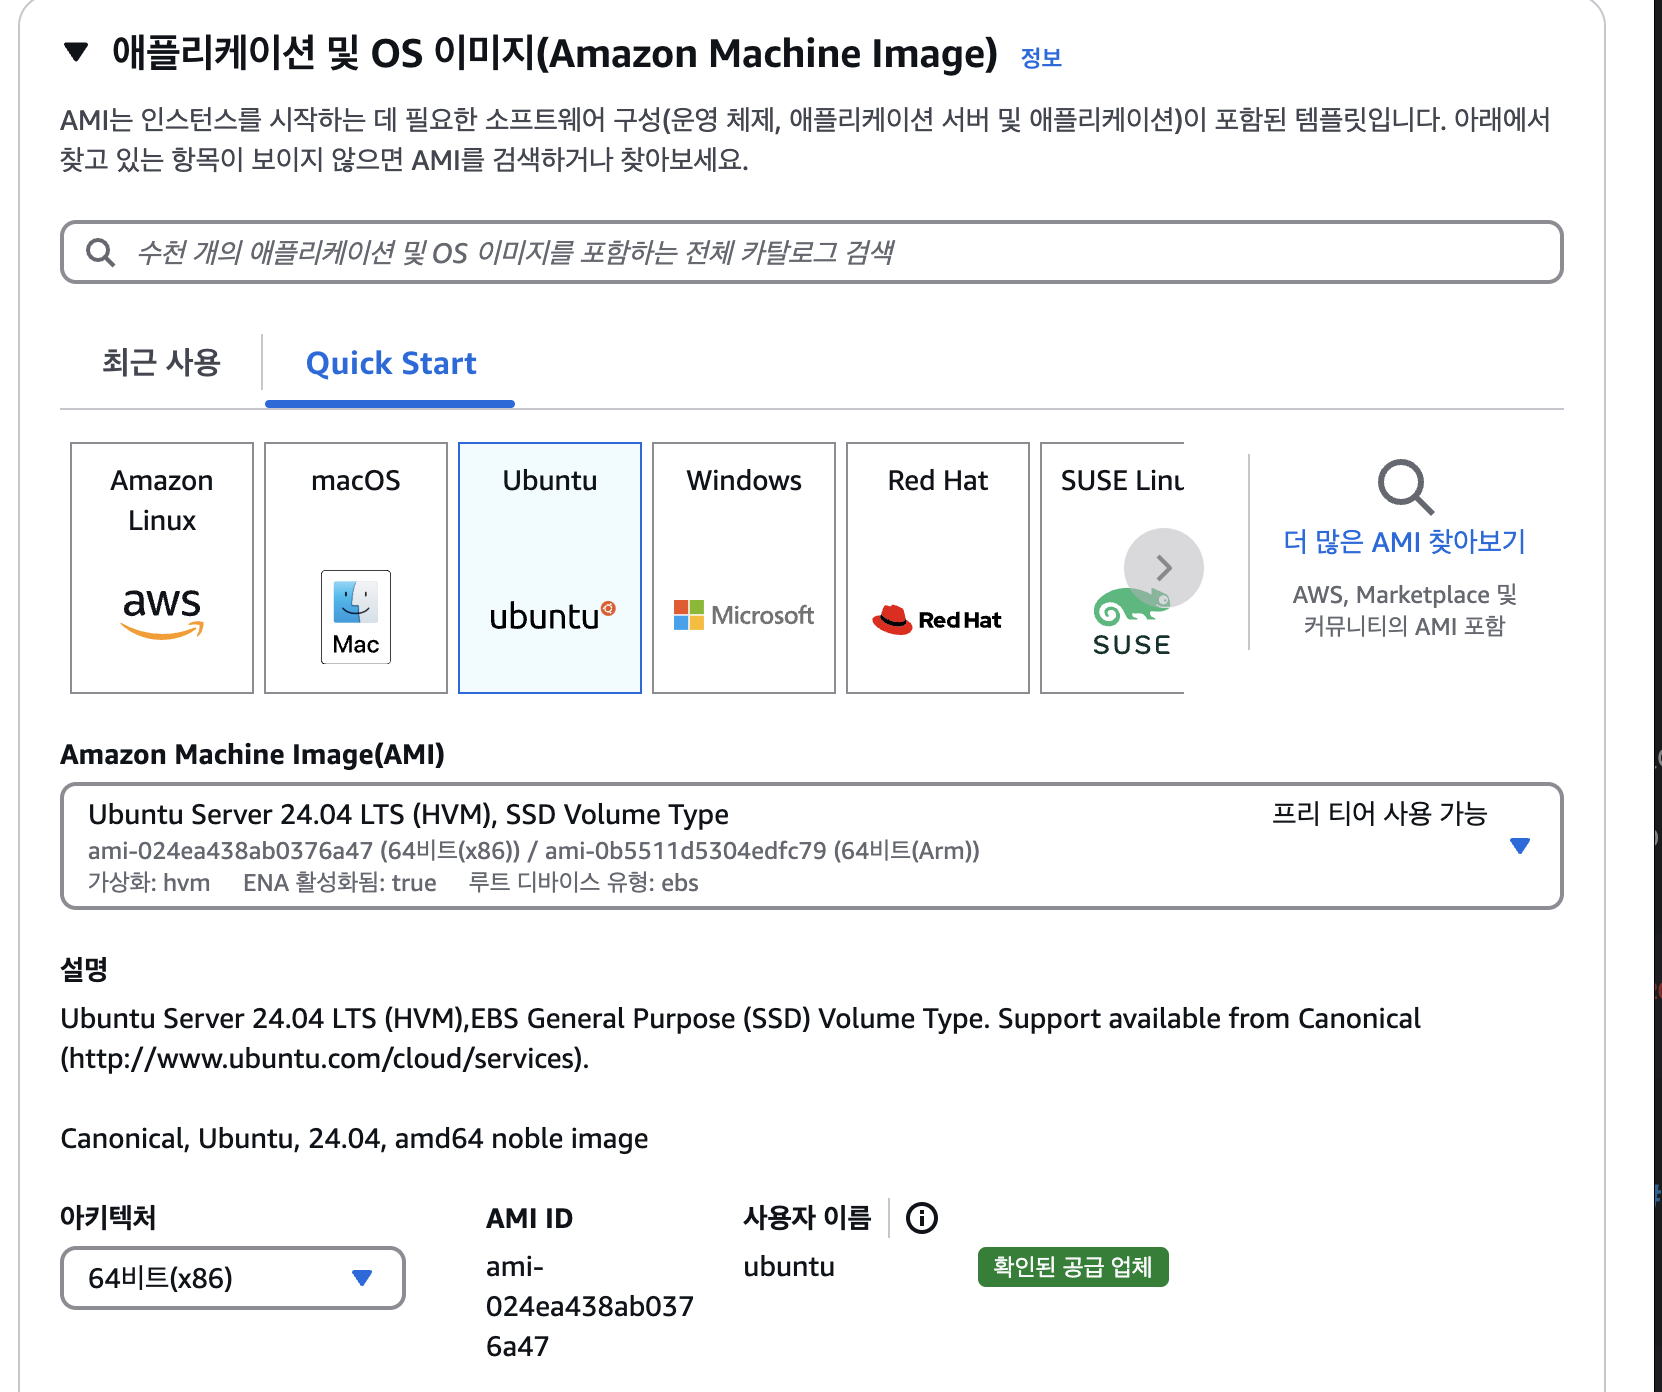Screen dimensions: 1662x1392
Task: Click the search magnifier icon in field
Action: click(x=100, y=252)
